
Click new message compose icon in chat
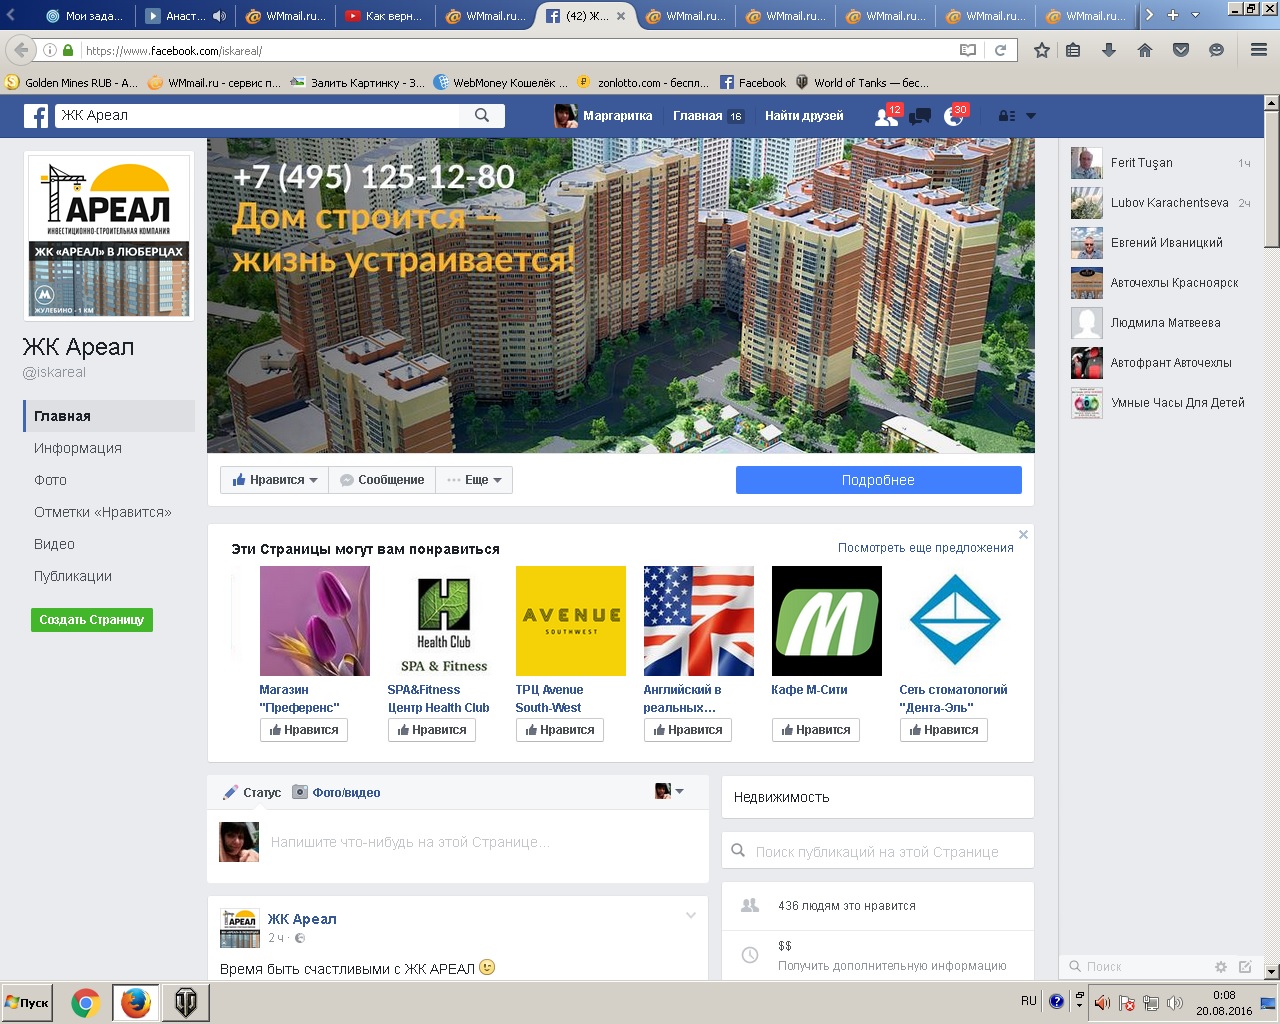point(1245,967)
